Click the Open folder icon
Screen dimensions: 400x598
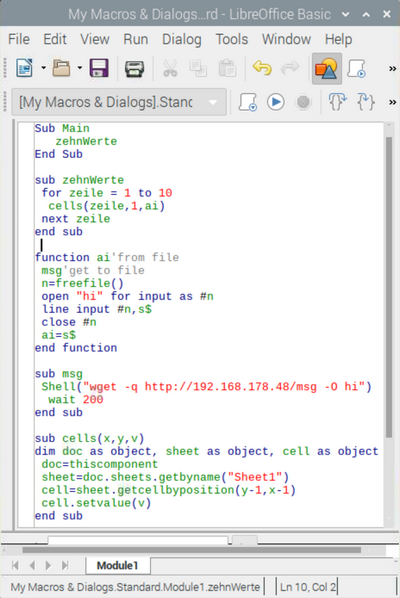click(x=61, y=68)
